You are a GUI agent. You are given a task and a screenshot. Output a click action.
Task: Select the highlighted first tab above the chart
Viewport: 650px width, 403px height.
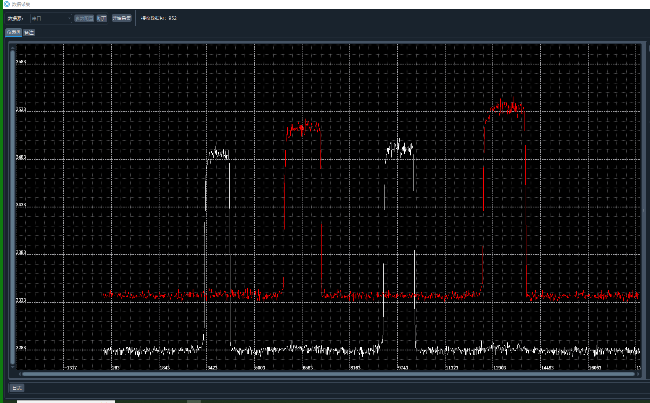[13, 32]
